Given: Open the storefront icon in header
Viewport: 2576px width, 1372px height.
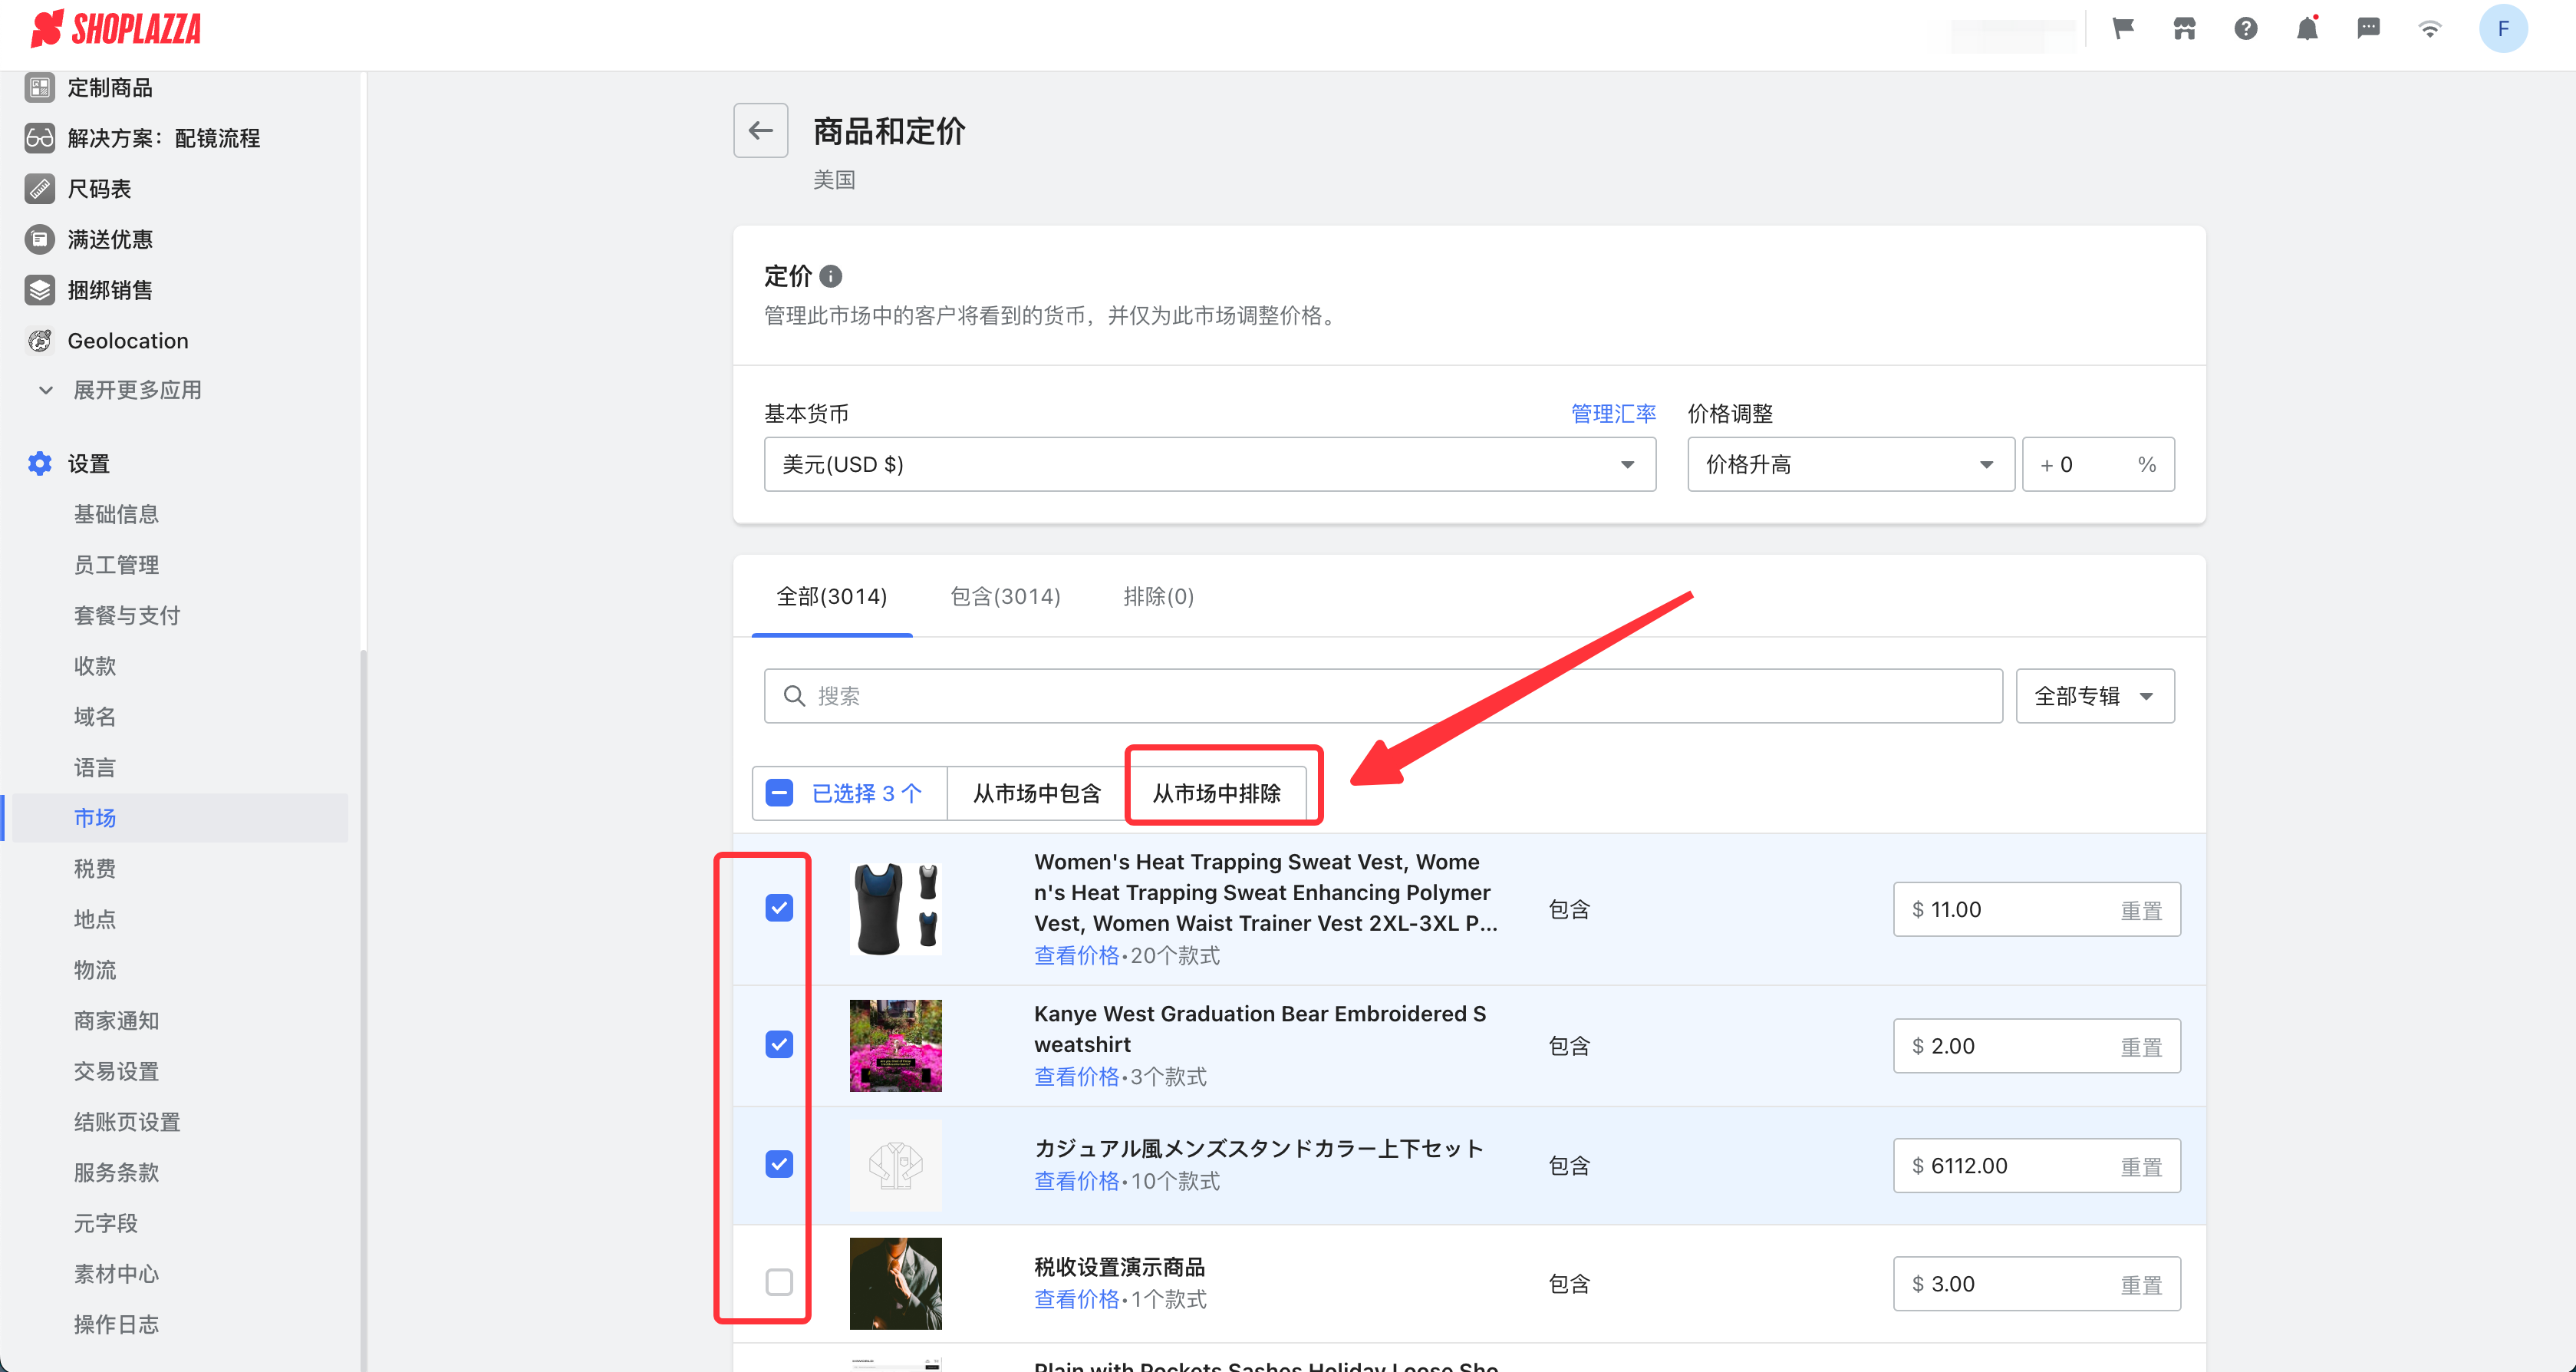Looking at the screenshot, I should (x=2184, y=29).
